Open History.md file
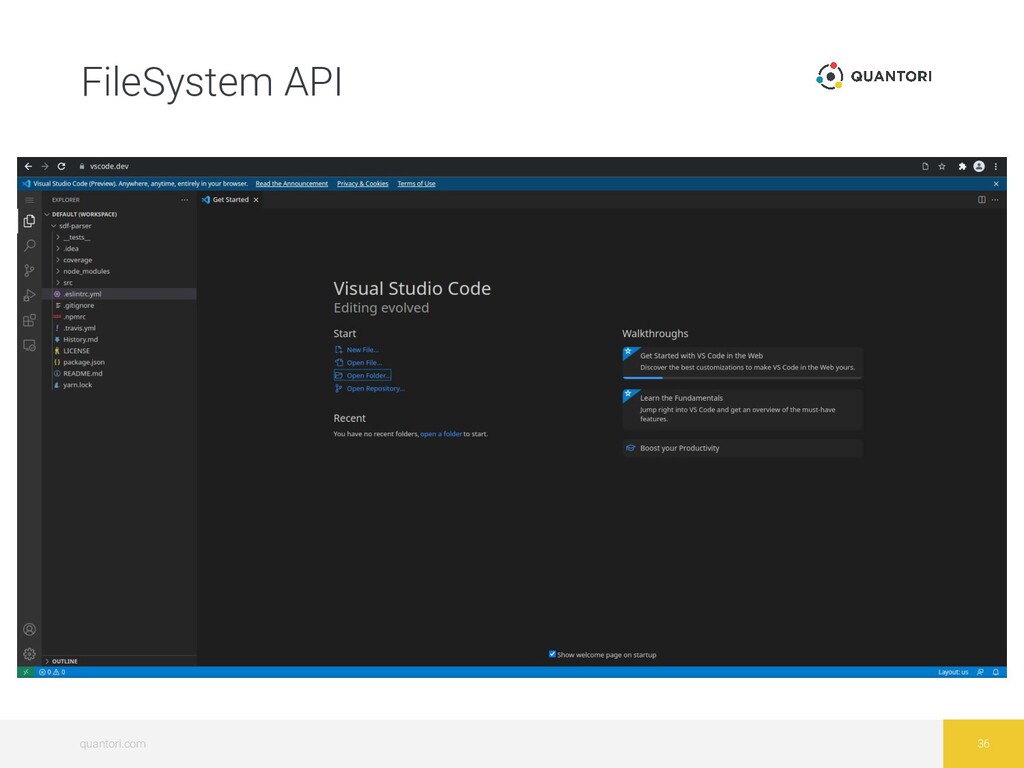 click(x=80, y=340)
